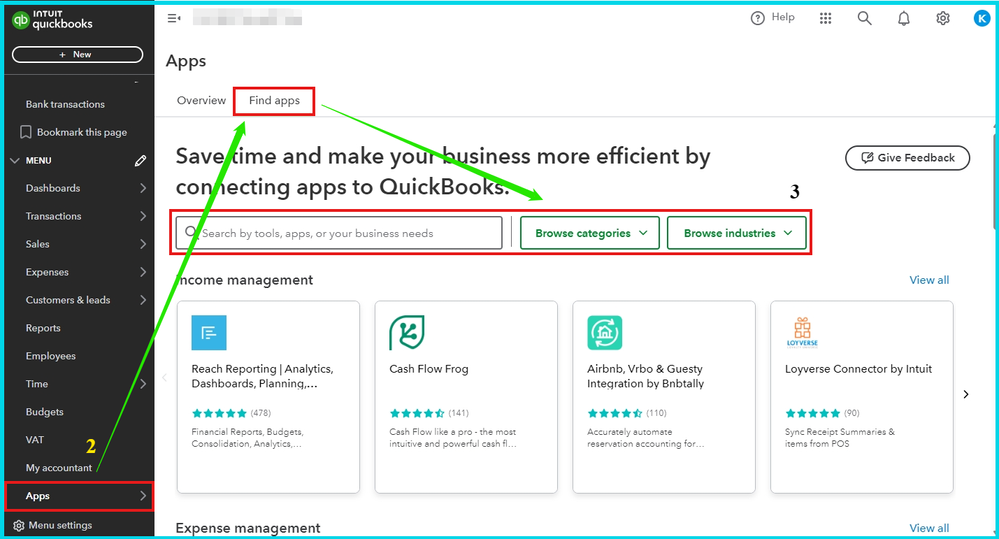This screenshot has height=539, width=999.
Task: Open the K user profile avatar
Action: click(x=982, y=18)
